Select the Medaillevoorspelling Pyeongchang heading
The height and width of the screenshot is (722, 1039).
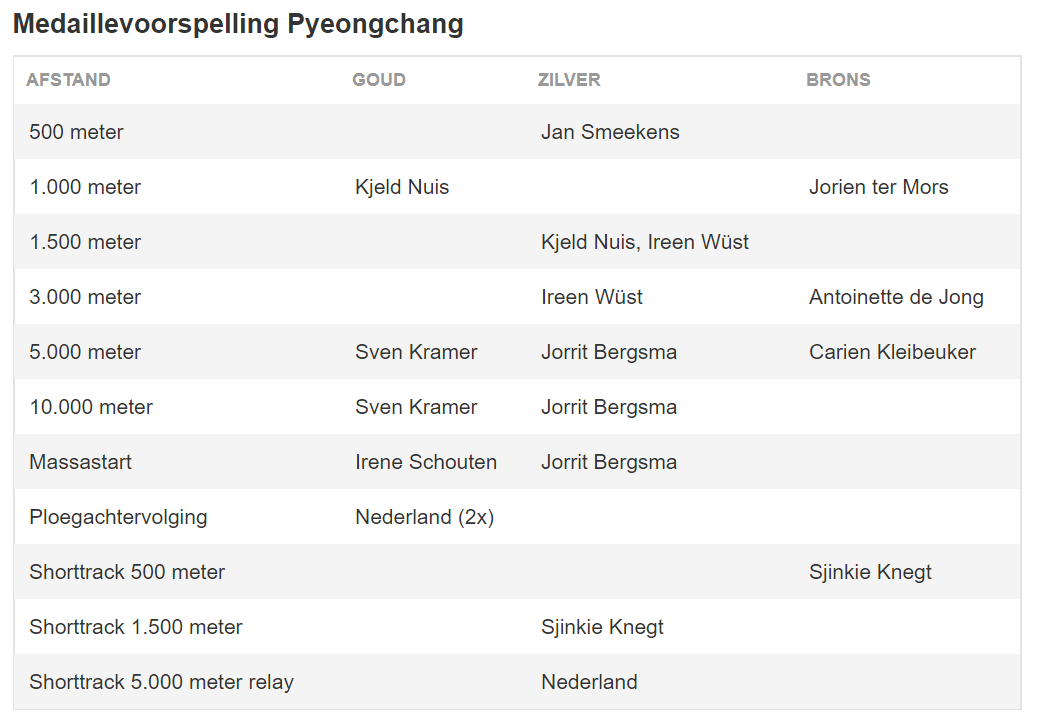[239, 24]
